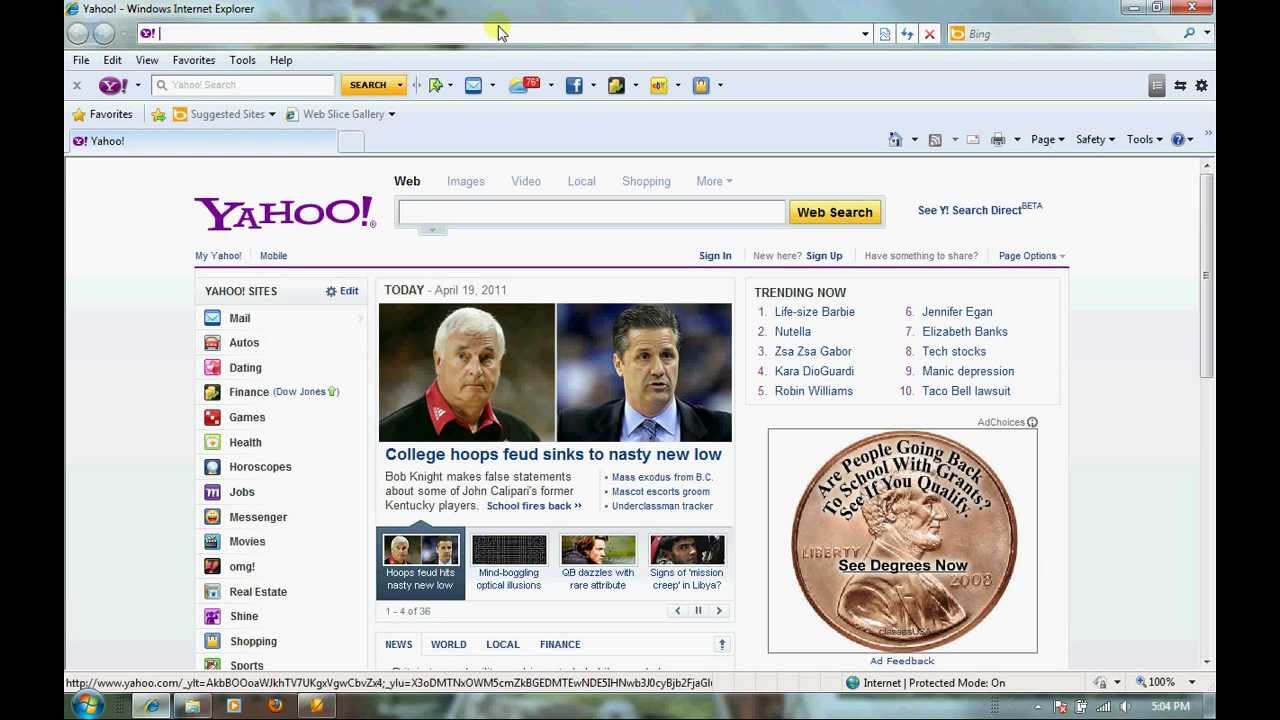Click the Stop loading X button
1280x720 pixels.
(929, 34)
